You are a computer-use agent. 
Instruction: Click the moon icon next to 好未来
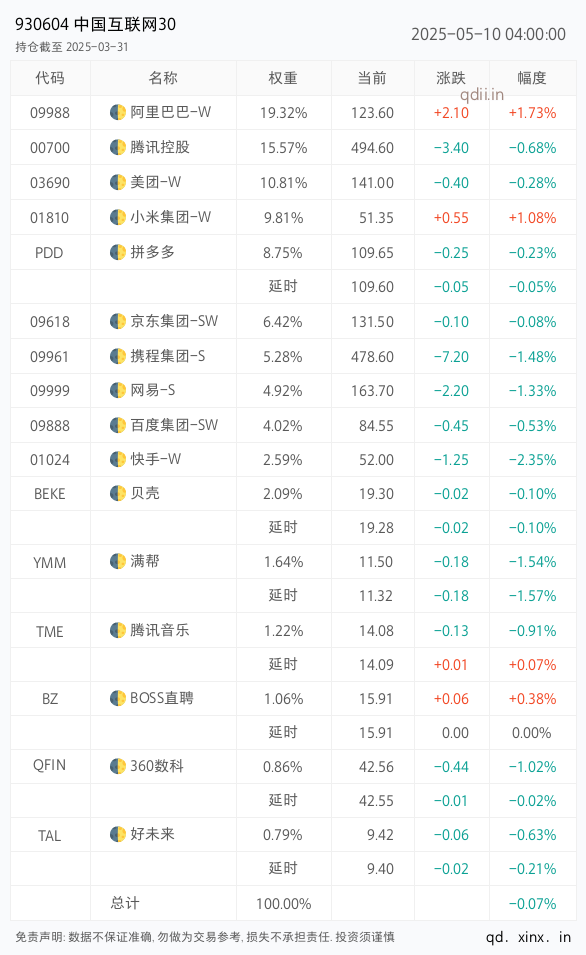tap(118, 834)
